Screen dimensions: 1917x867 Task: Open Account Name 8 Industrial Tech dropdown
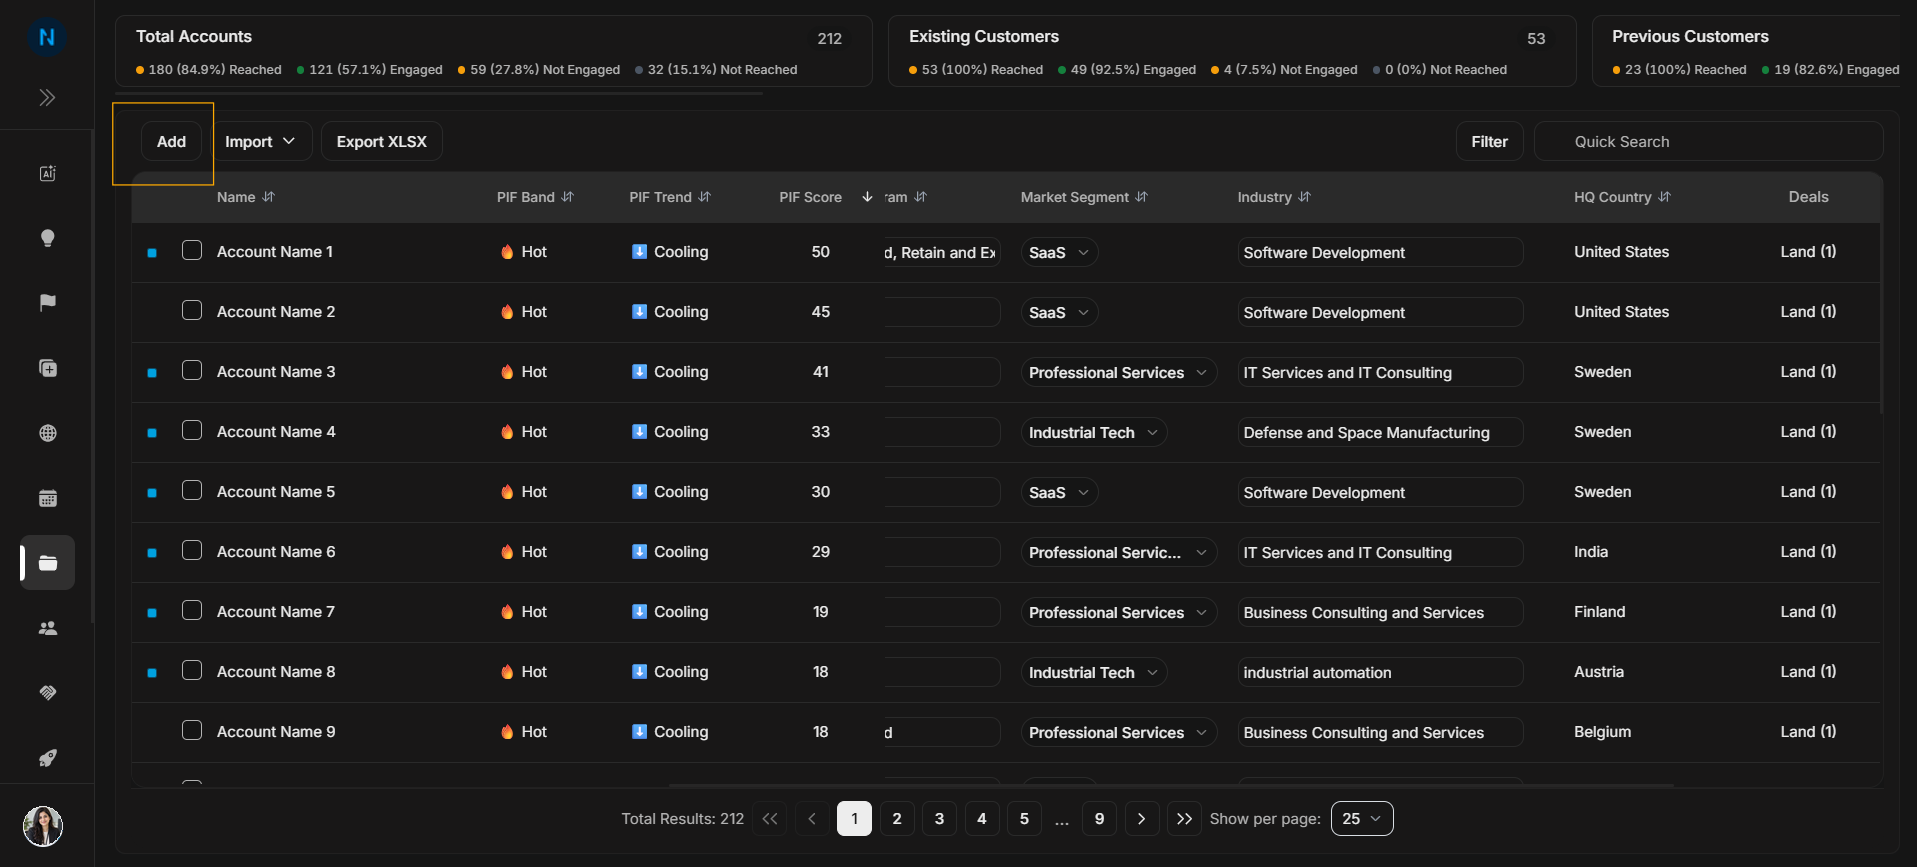[x=1094, y=673]
